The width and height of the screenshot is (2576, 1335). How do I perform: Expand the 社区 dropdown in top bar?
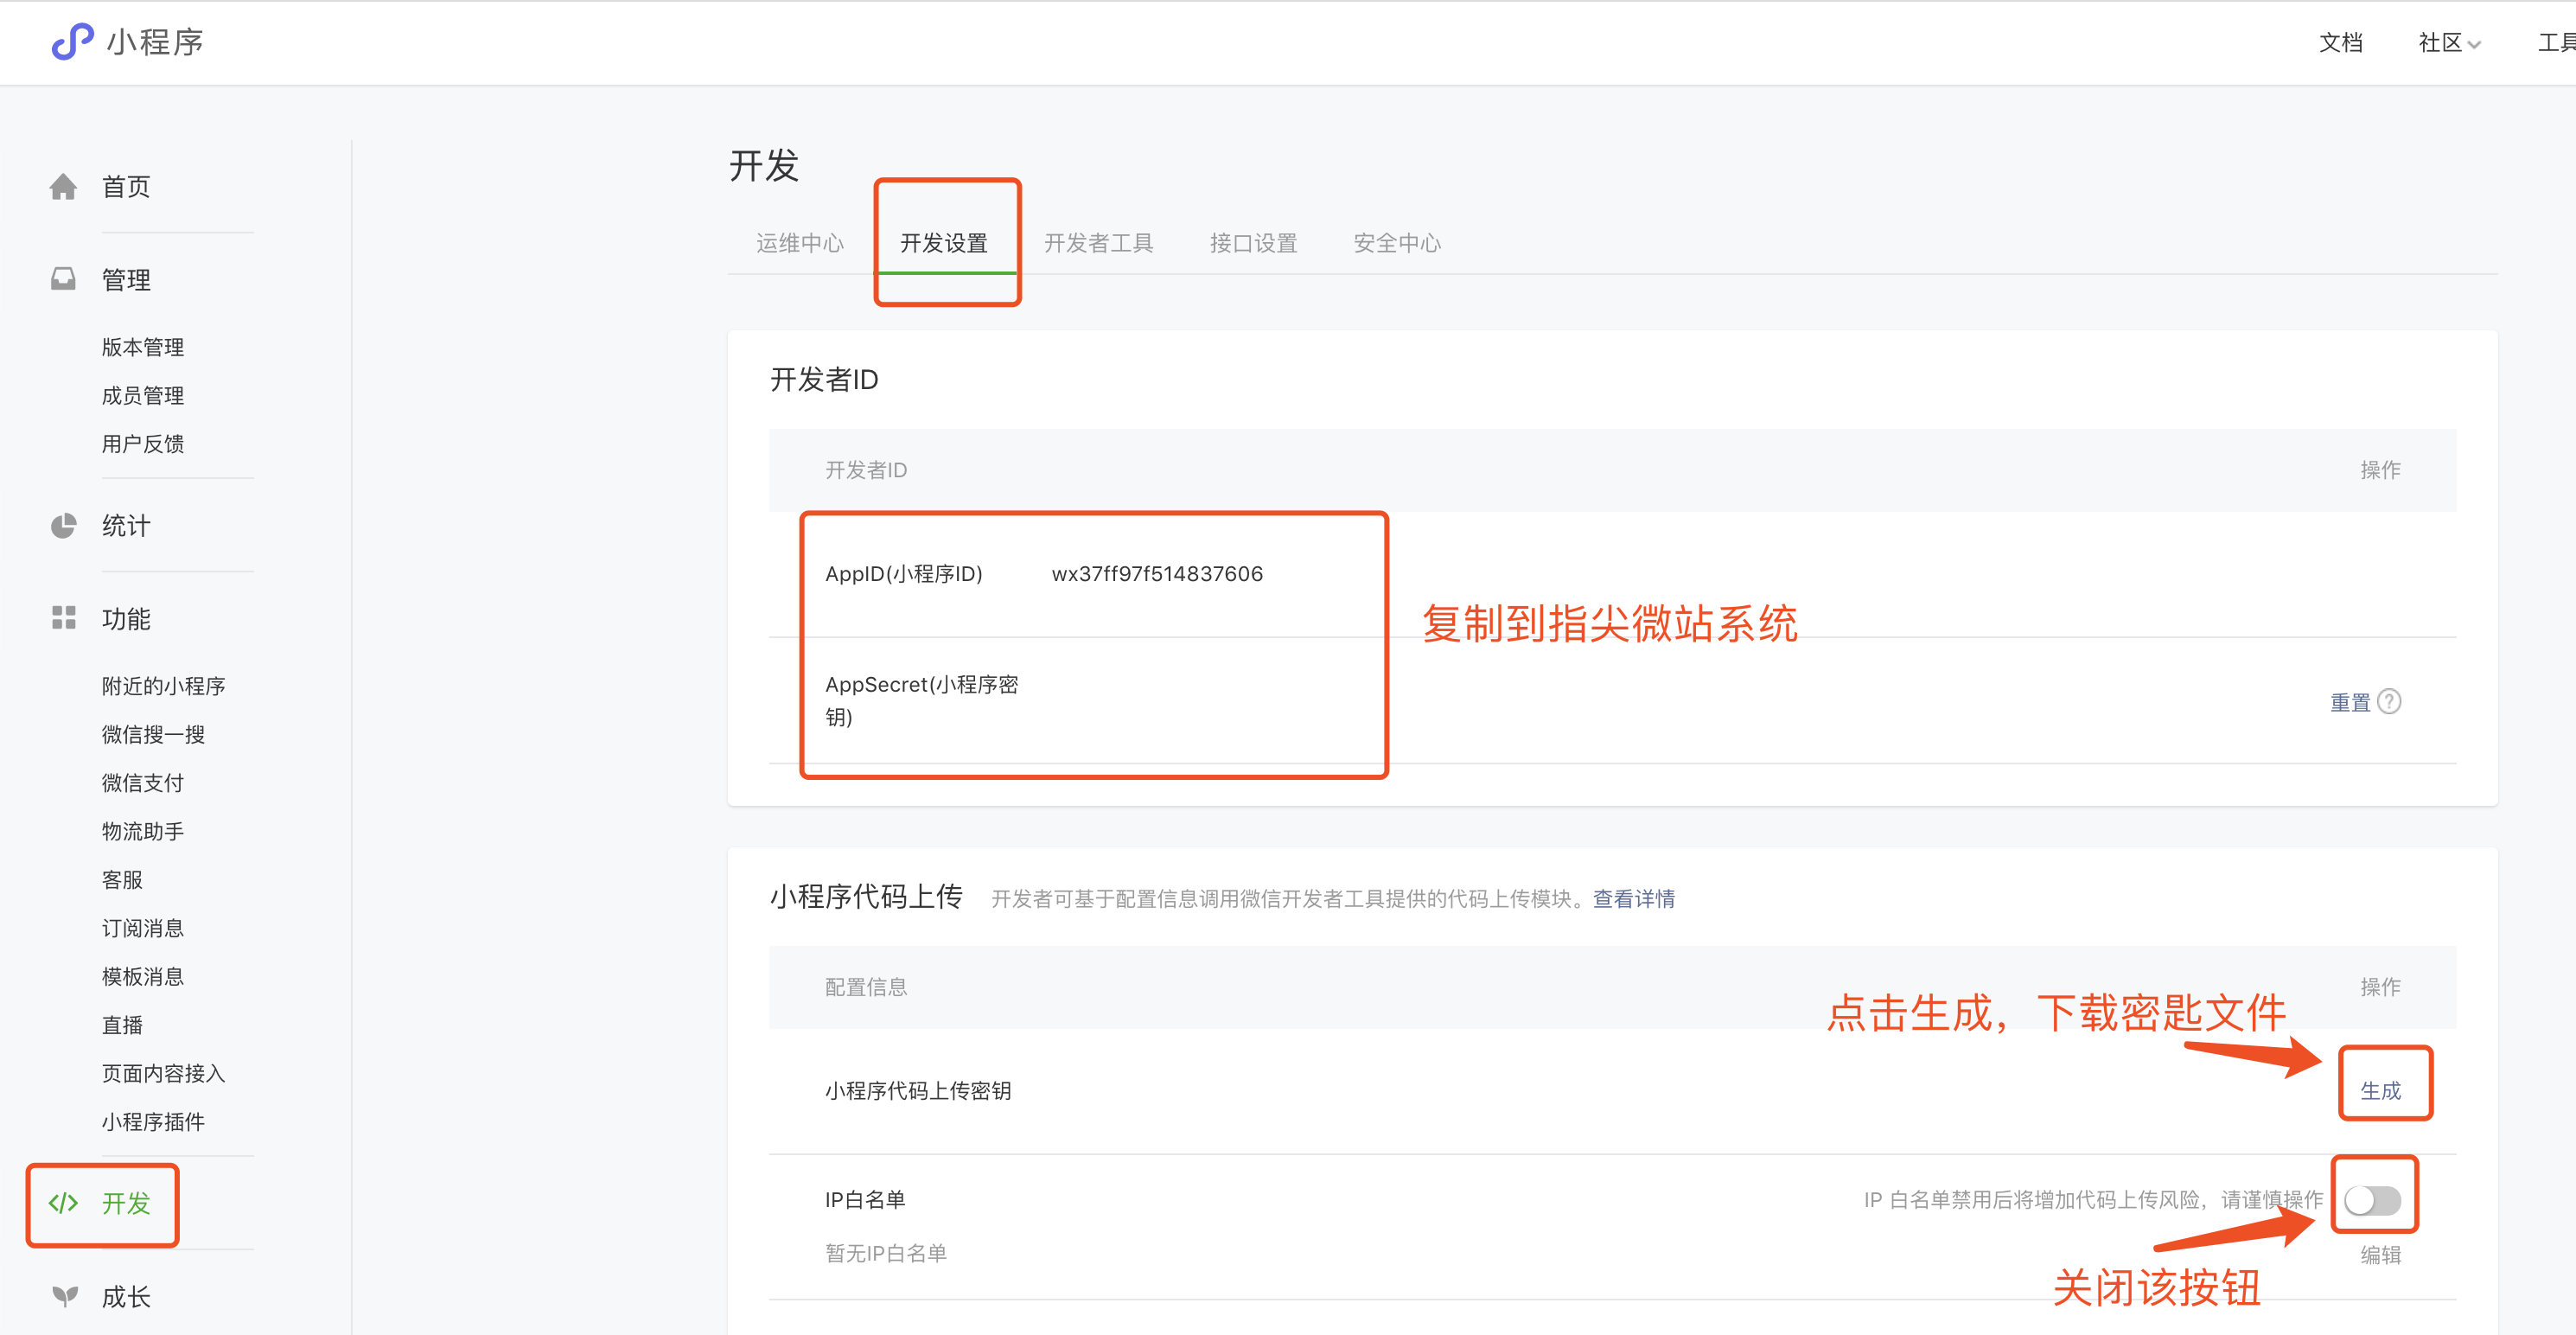[2449, 43]
